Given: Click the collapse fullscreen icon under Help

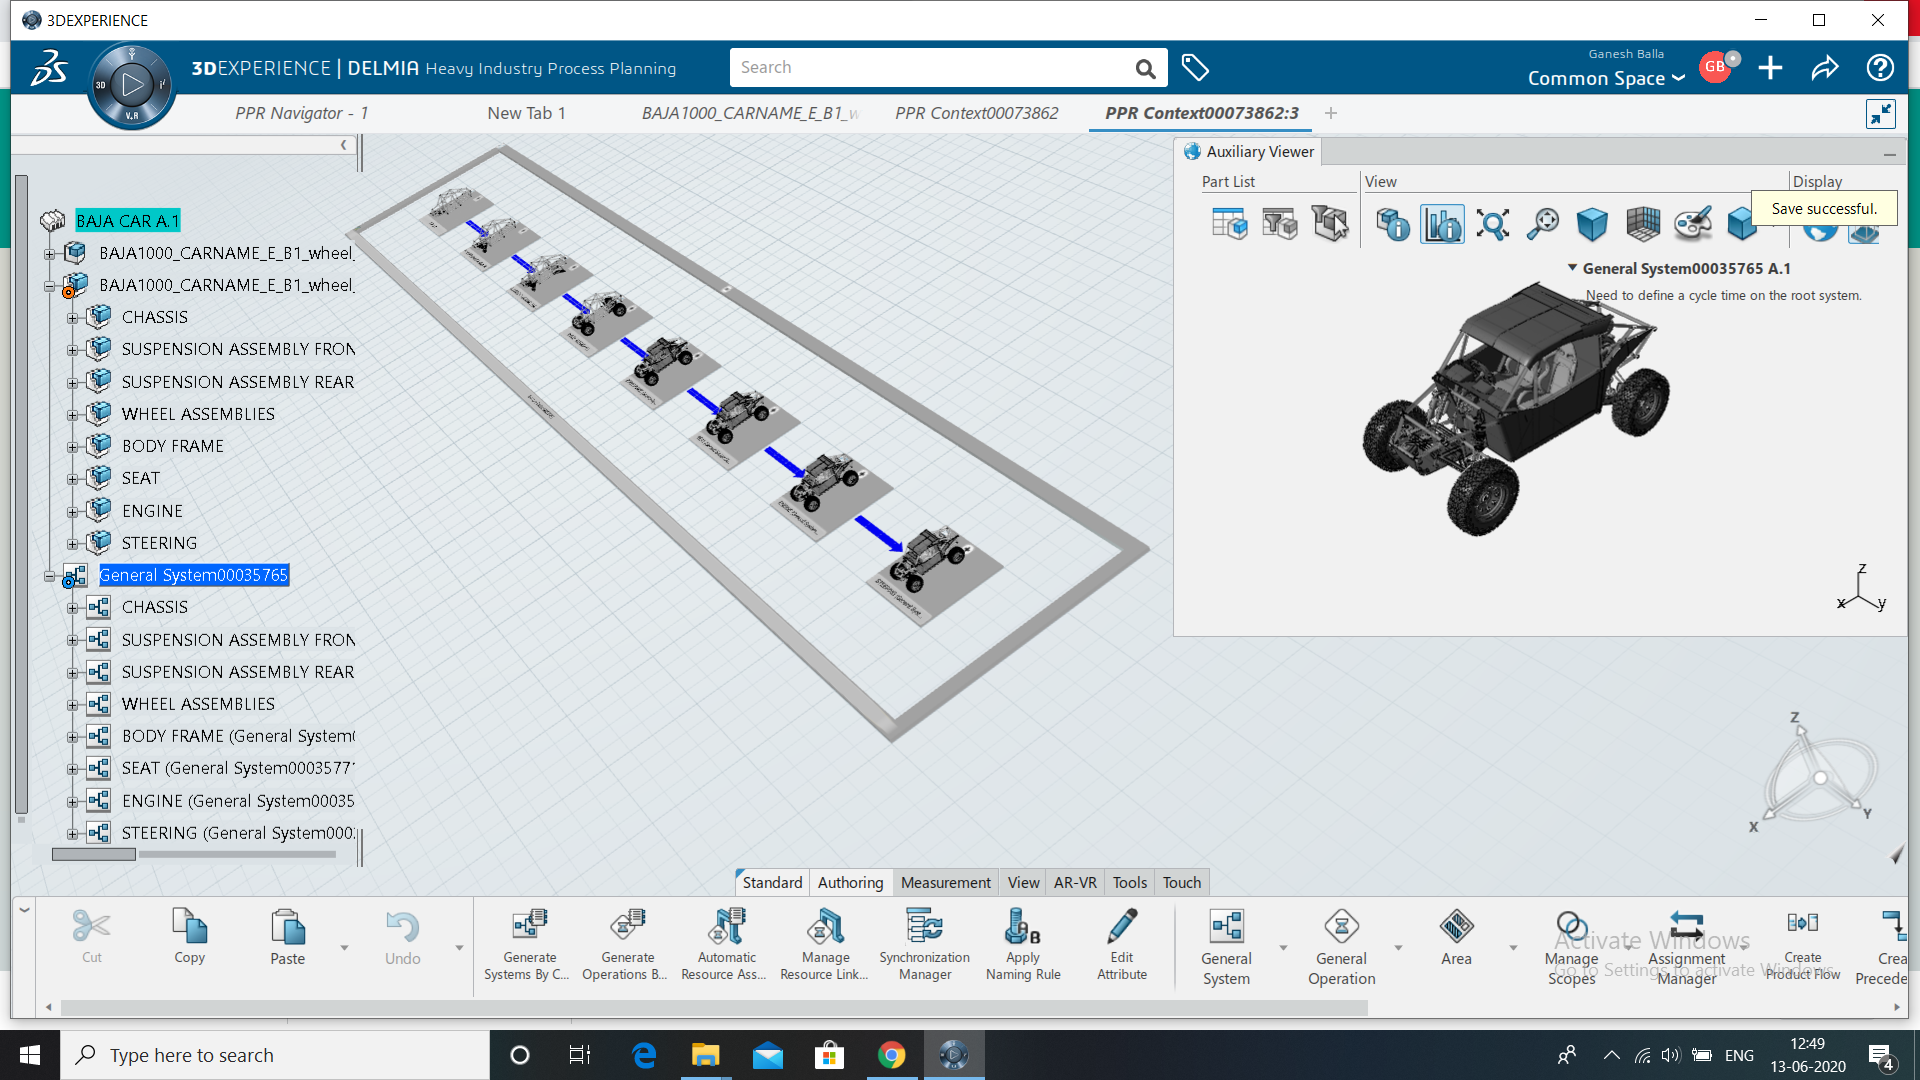Looking at the screenshot, I should coord(1880,114).
